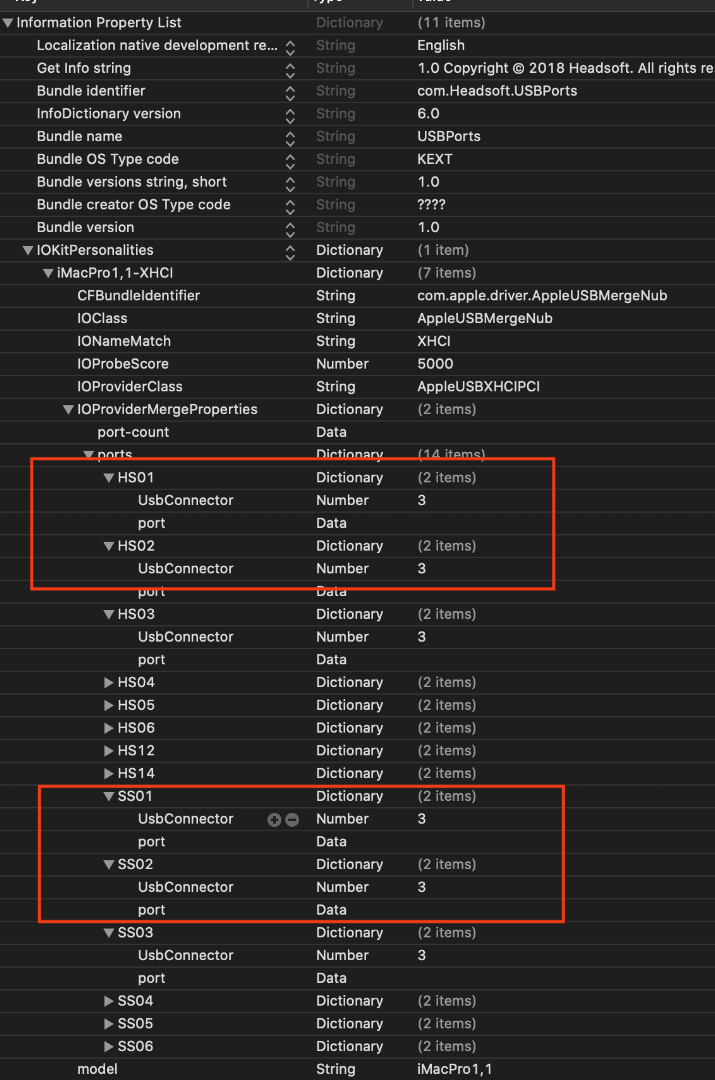Open key stepper for InfoDictionary version row
Screen dimensions: 715x1080
point(290,114)
